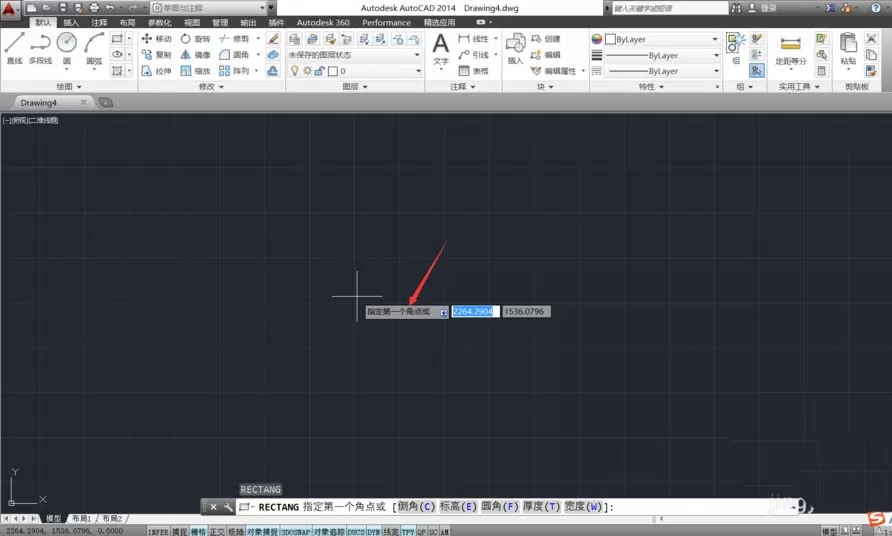The image size is (892, 536).
Task: Click the Leader (引线) tool
Action: (473, 55)
